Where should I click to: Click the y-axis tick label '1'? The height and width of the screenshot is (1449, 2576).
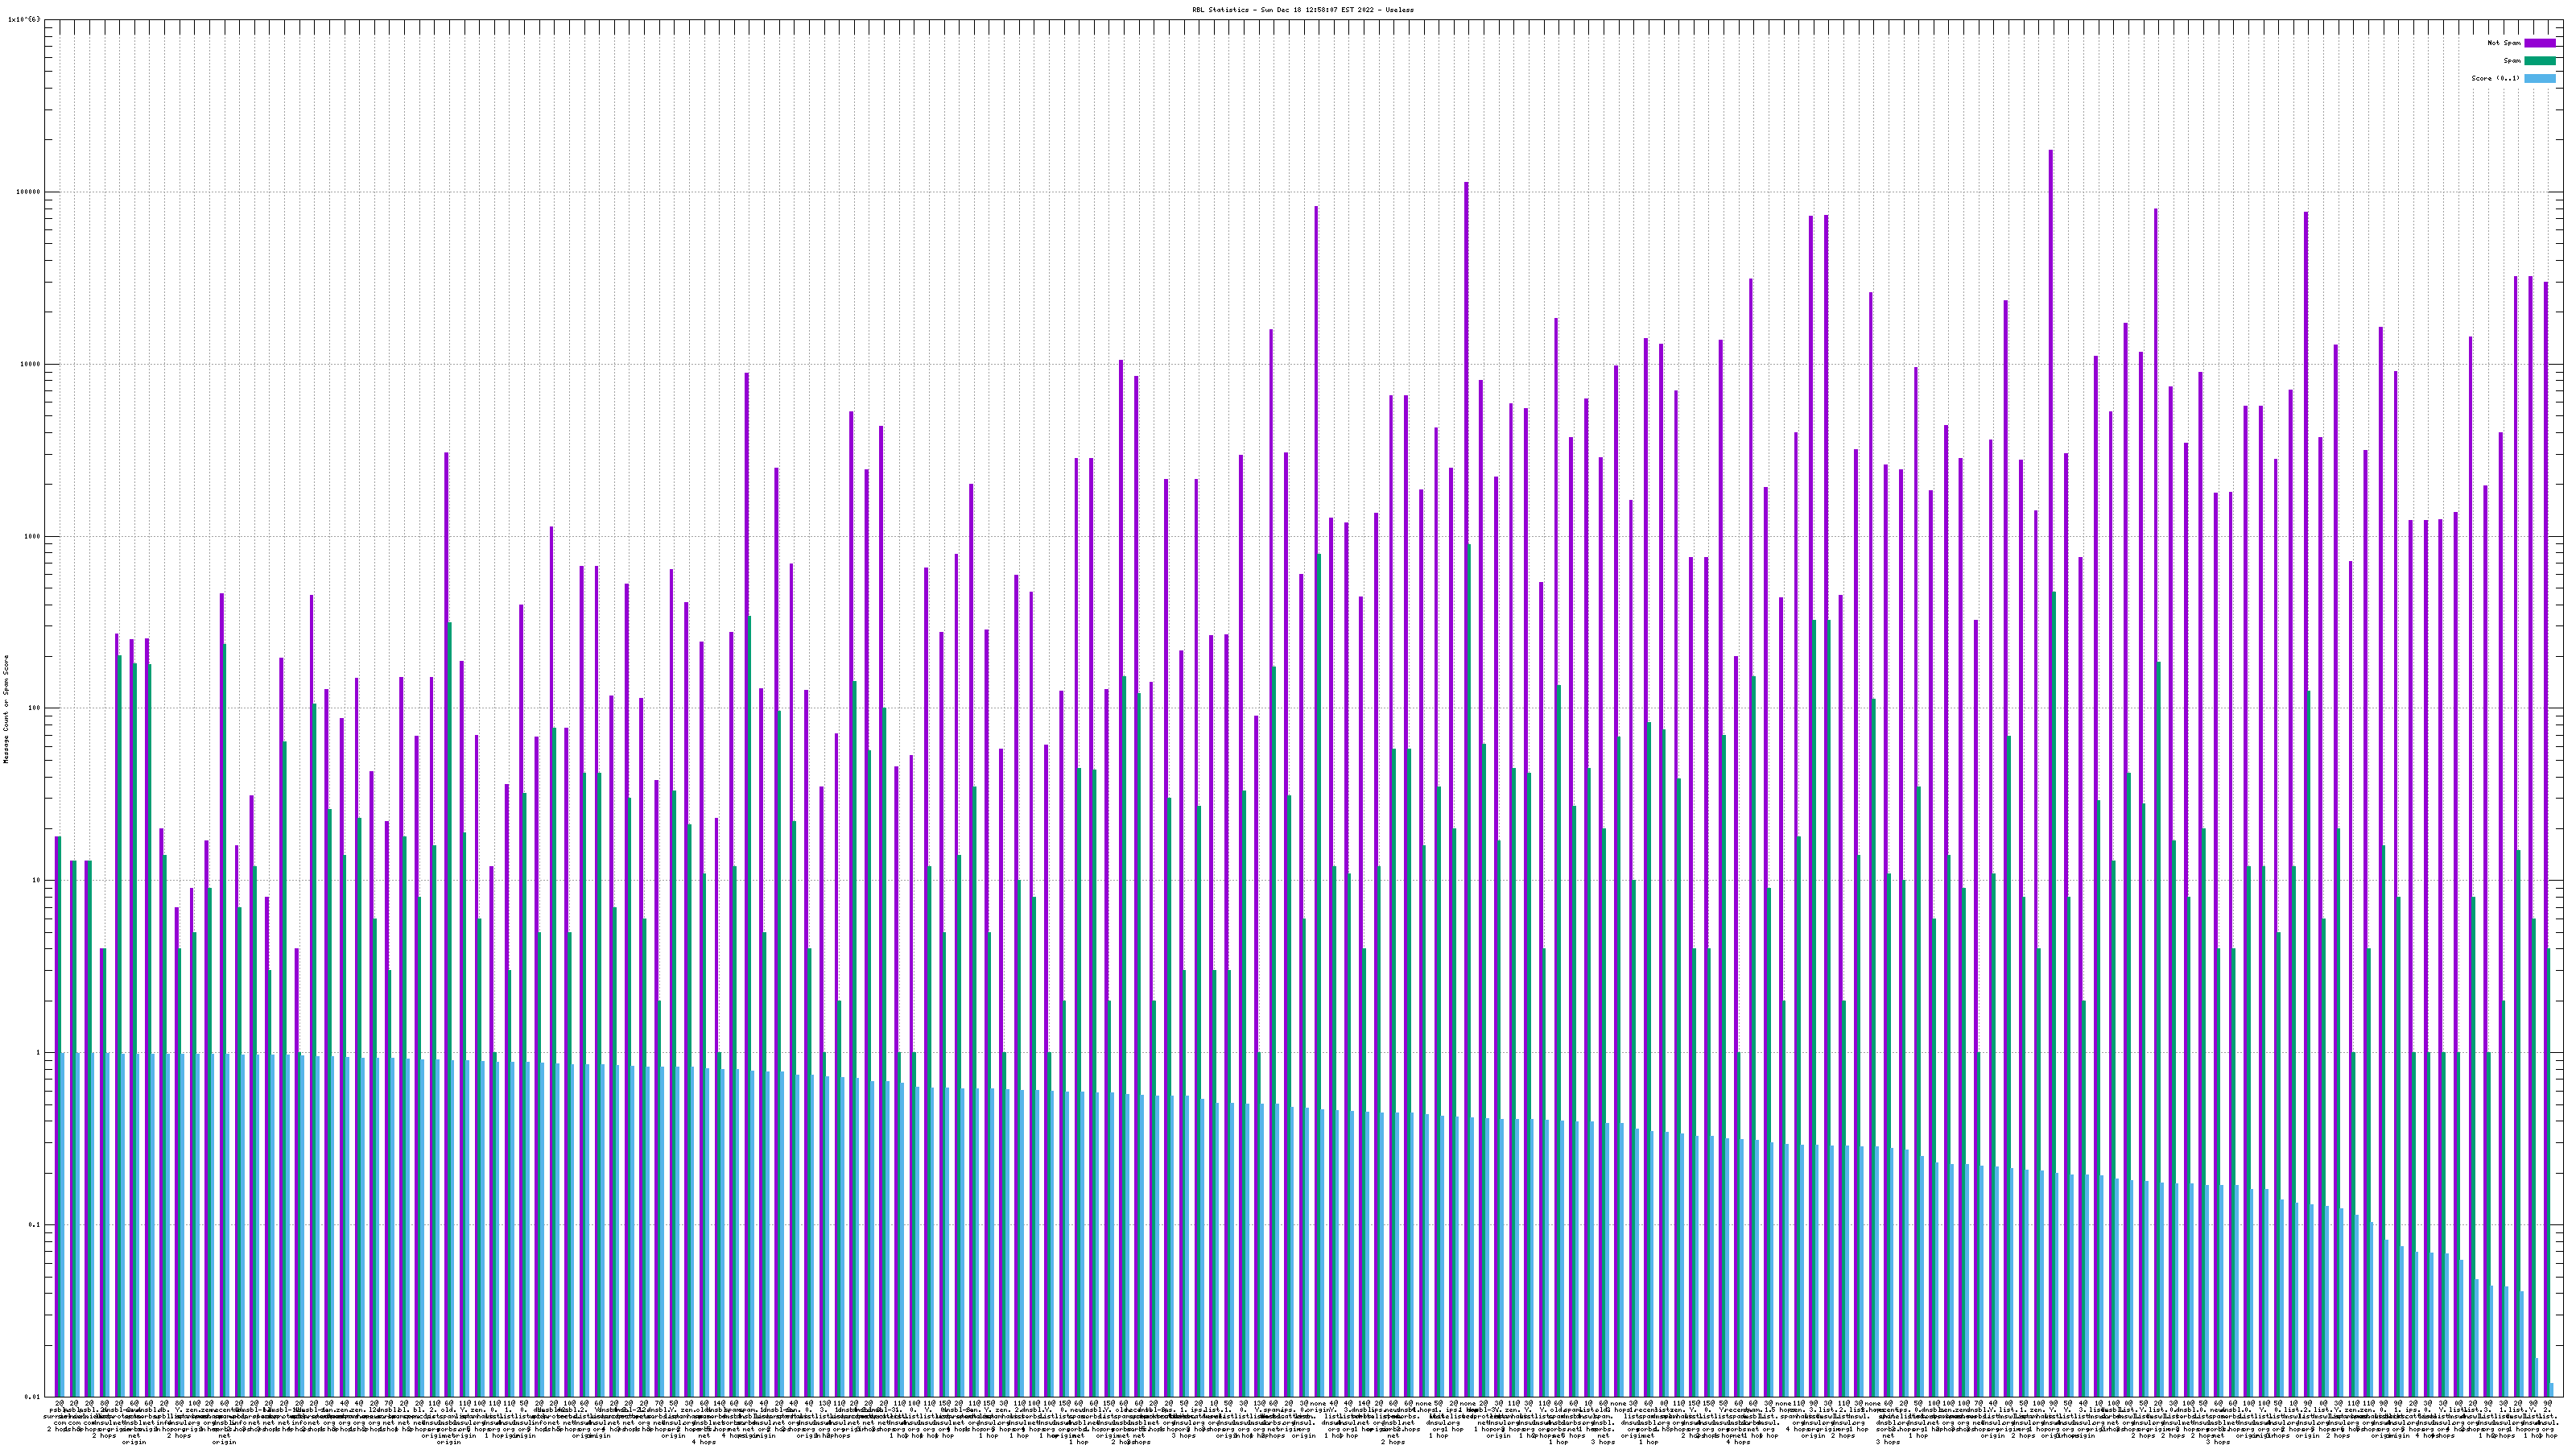pyautogui.click(x=38, y=1053)
